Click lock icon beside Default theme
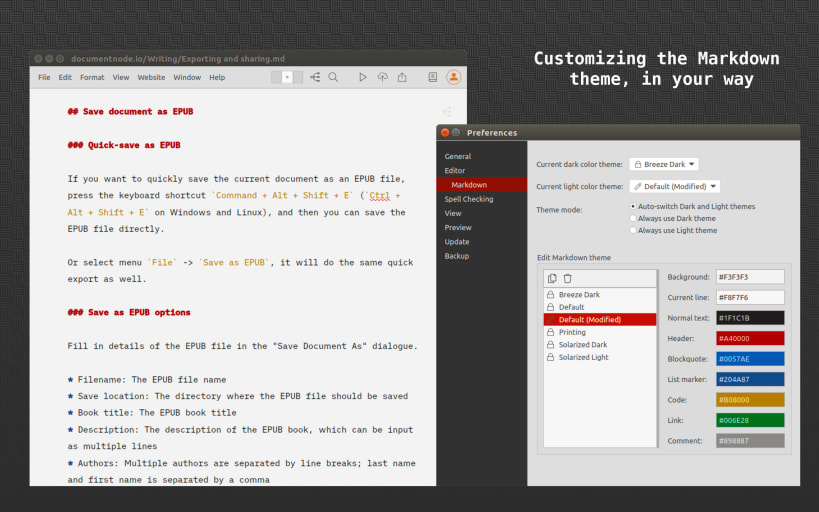The image size is (819, 512). pos(551,307)
